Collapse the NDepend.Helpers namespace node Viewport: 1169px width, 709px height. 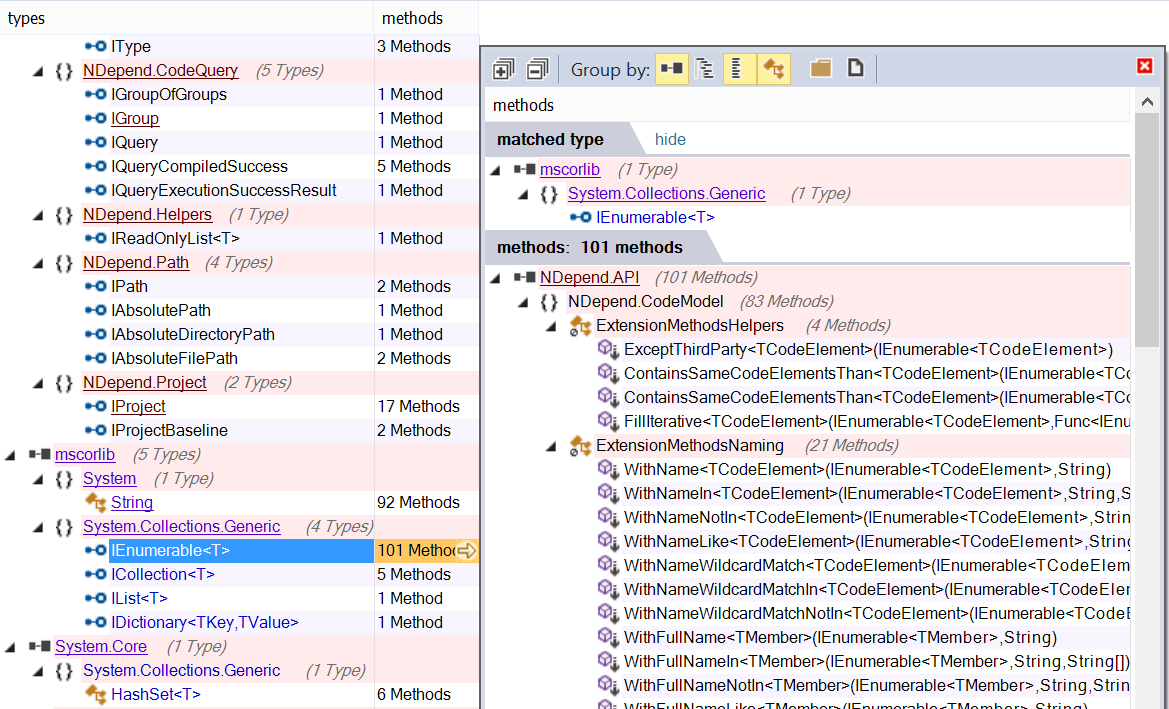pyautogui.click(x=38, y=215)
